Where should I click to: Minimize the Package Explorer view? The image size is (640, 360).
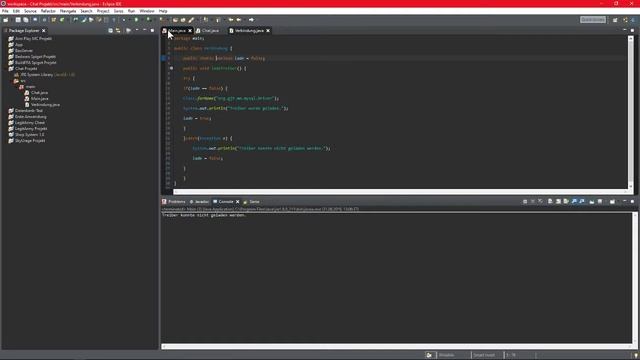pos(144,30)
